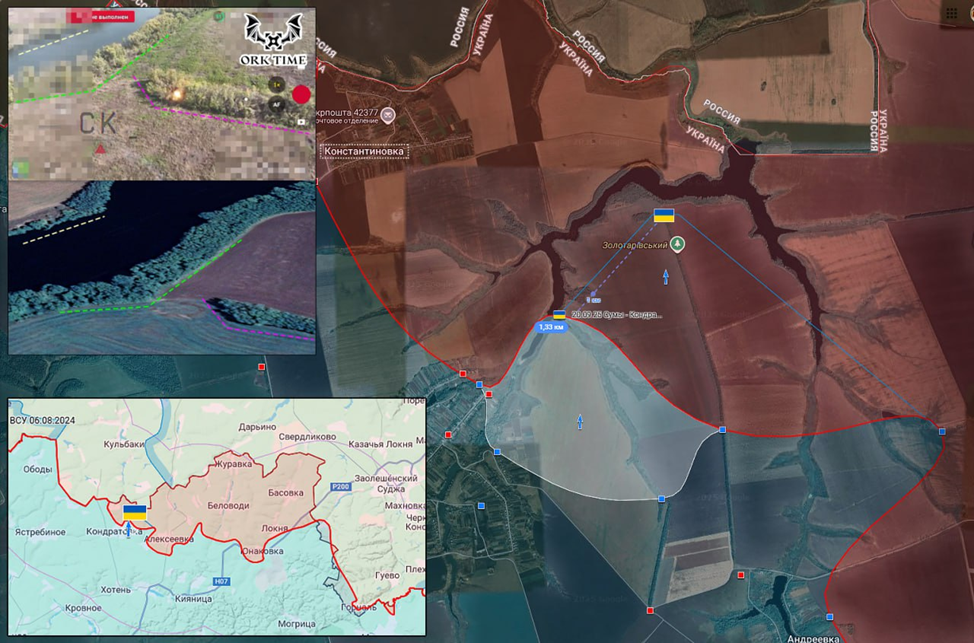Image resolution: width=974 pixels, height=643 pixels.
Task: Click the green tree park marker icon
Action: 677,243
